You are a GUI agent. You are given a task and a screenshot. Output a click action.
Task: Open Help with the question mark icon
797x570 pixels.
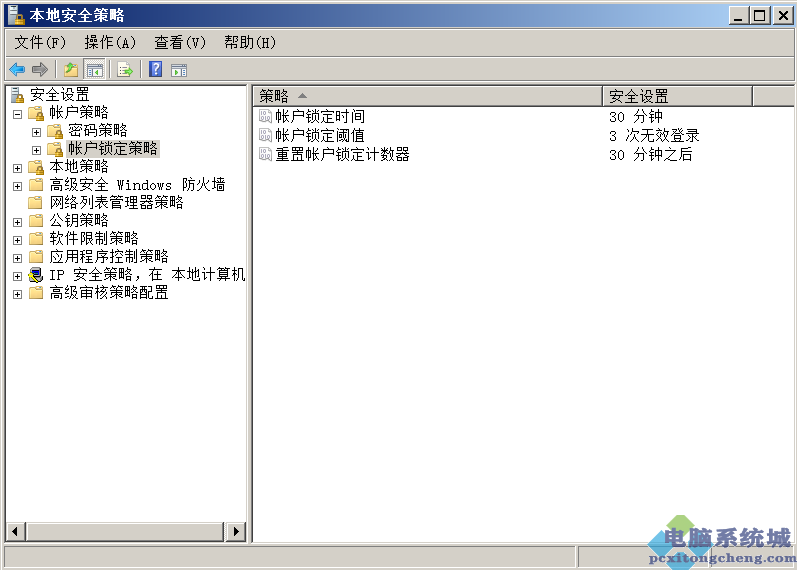(x=156, y=69)
